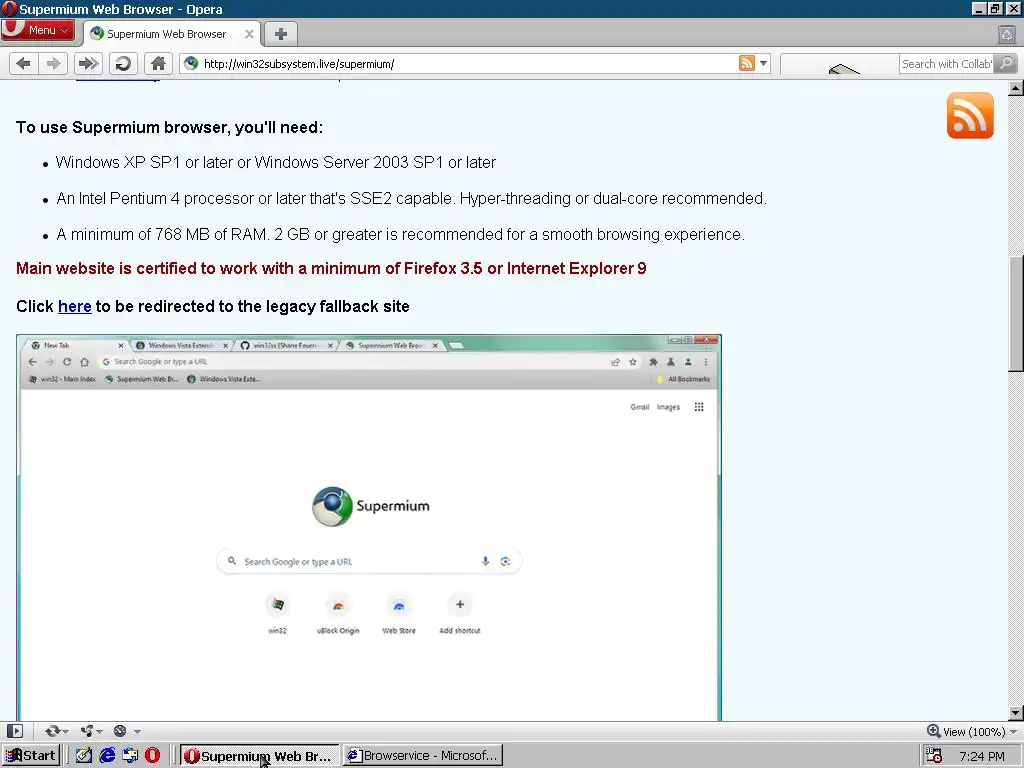Reload the current page
The width and height of the screenshot is (1024, 768).
(x=123, y=63)
